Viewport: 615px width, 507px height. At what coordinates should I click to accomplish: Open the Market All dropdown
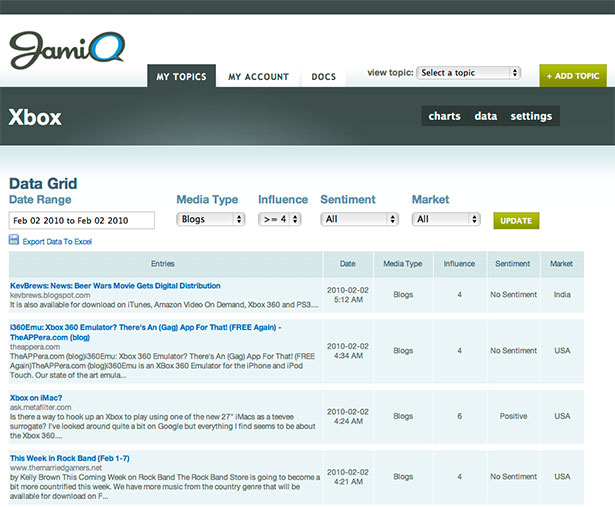click(x=446, y=219)
